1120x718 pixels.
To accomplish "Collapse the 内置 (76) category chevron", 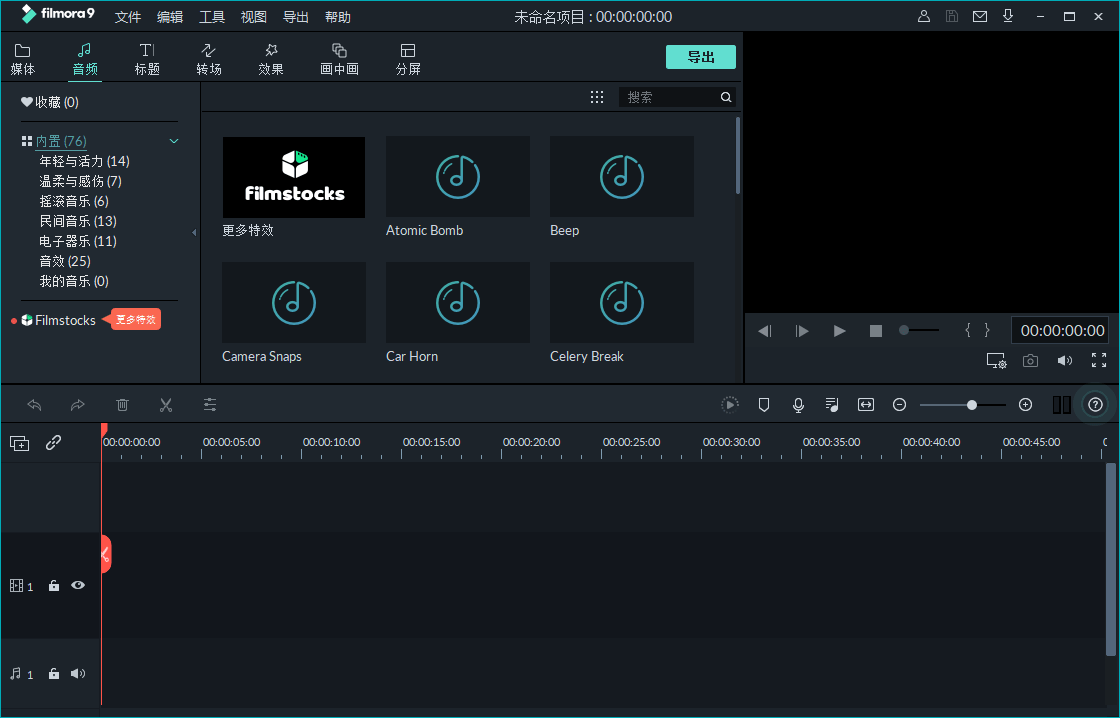I will [174, 141].
